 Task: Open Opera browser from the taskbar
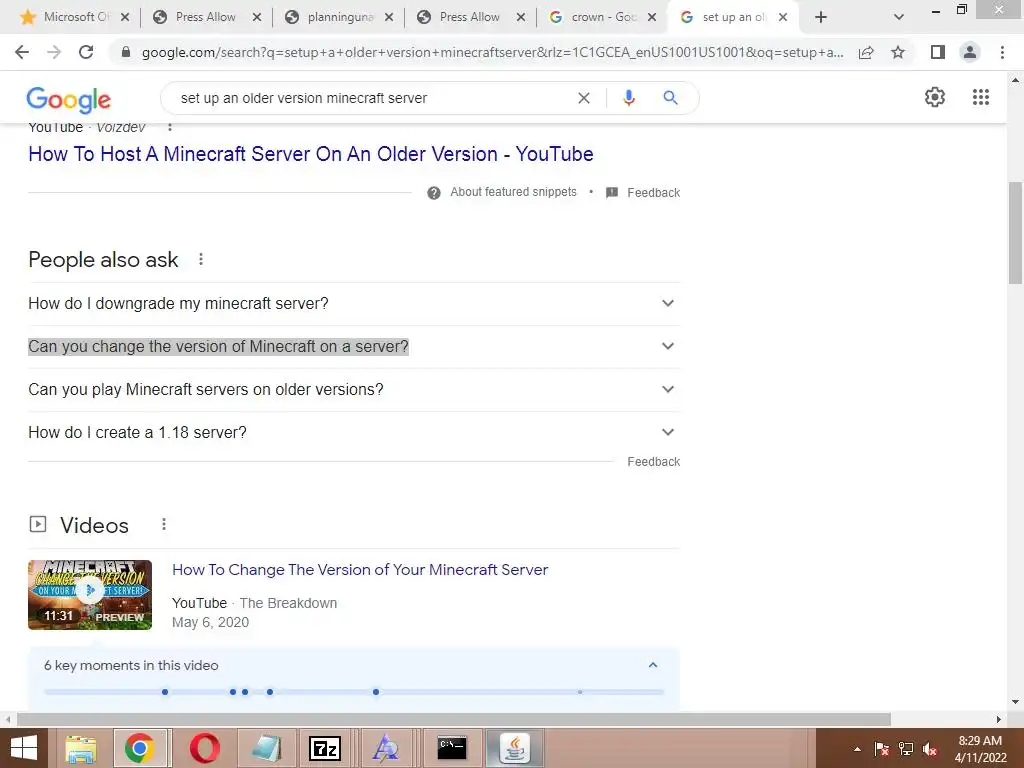click(x=204, y=748)
